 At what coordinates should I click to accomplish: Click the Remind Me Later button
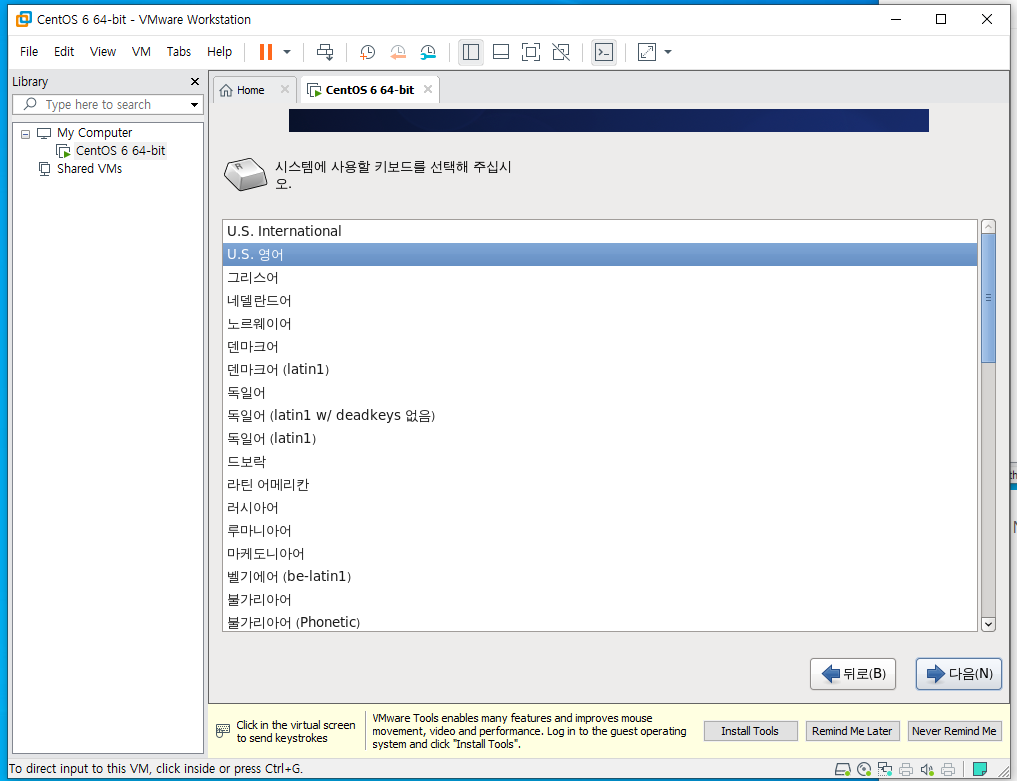point(852,731)
